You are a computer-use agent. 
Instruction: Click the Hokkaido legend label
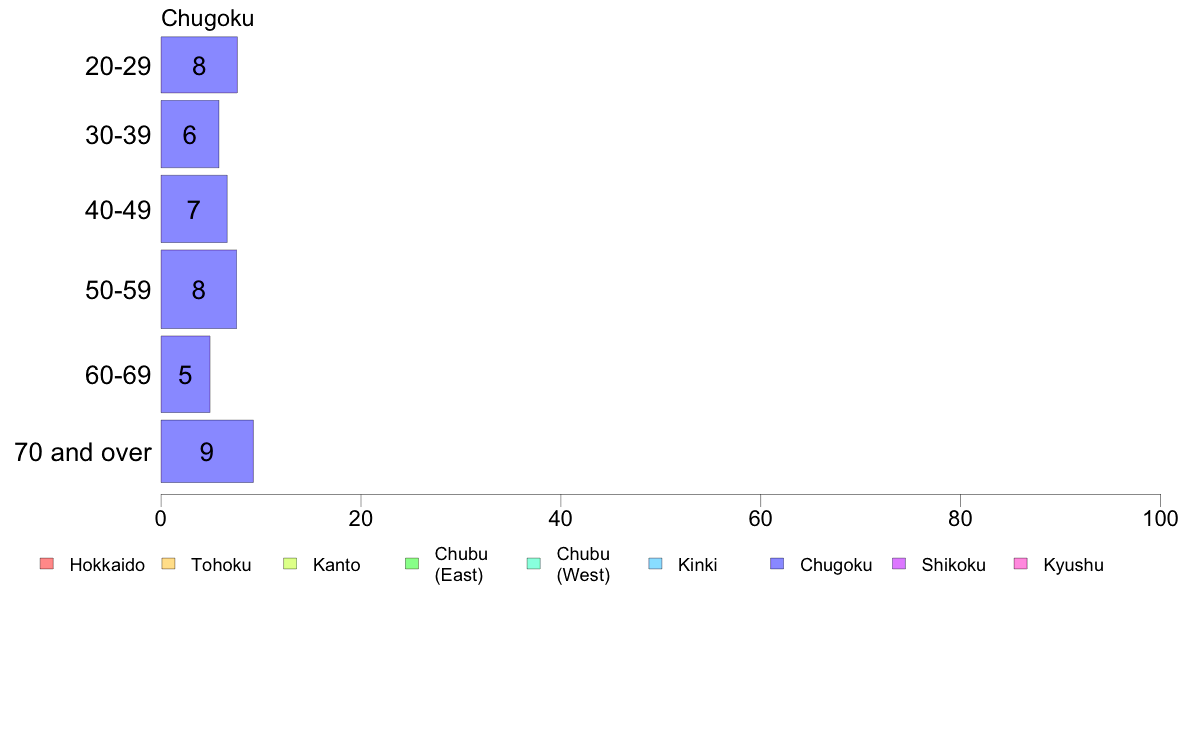pos(107,565)
